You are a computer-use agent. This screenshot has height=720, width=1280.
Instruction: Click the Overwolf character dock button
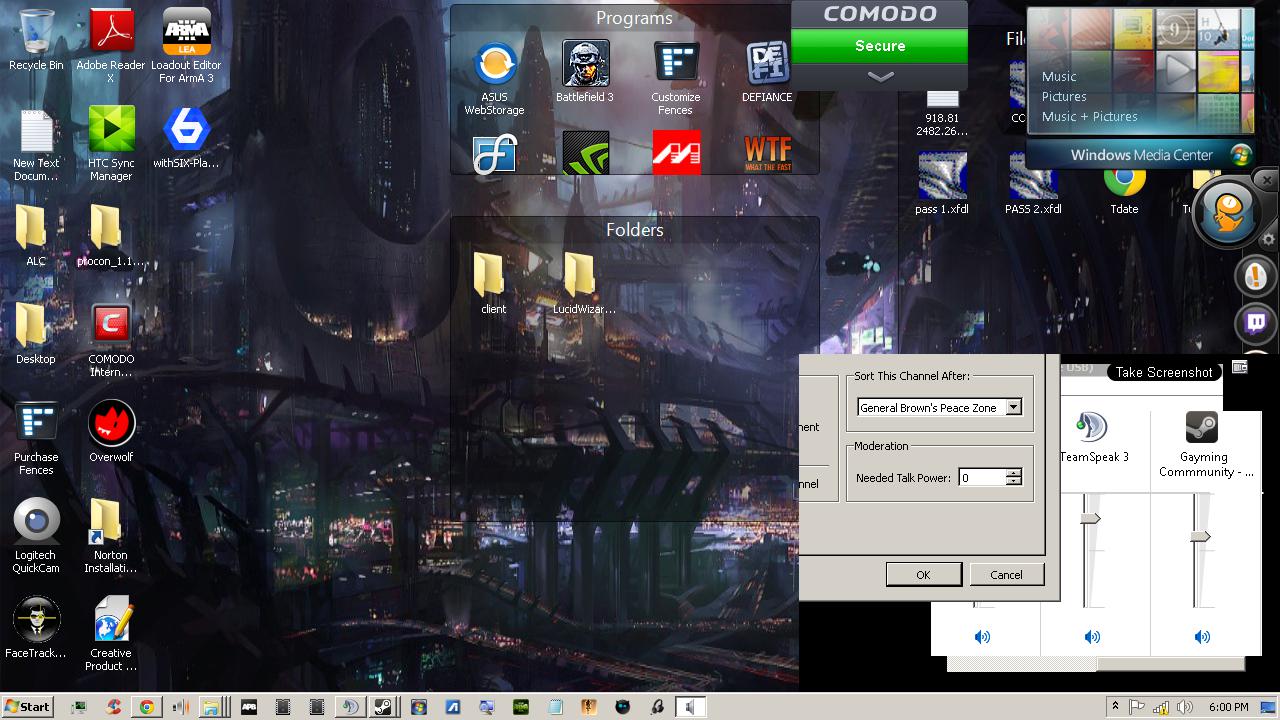pos(1227,212)
